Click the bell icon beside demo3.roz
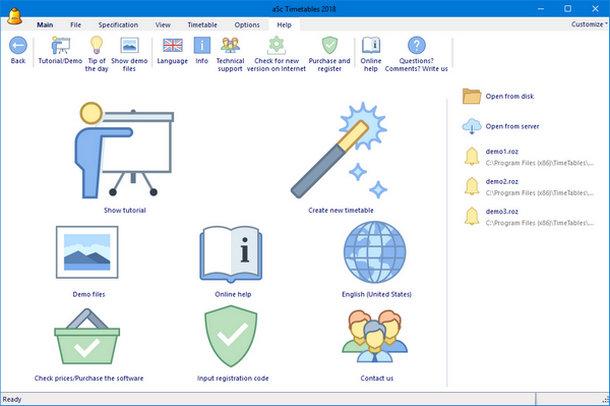Image resolution: width=610 pixels, height=406 pixels. pyautogui.click(x=472, y=216)
